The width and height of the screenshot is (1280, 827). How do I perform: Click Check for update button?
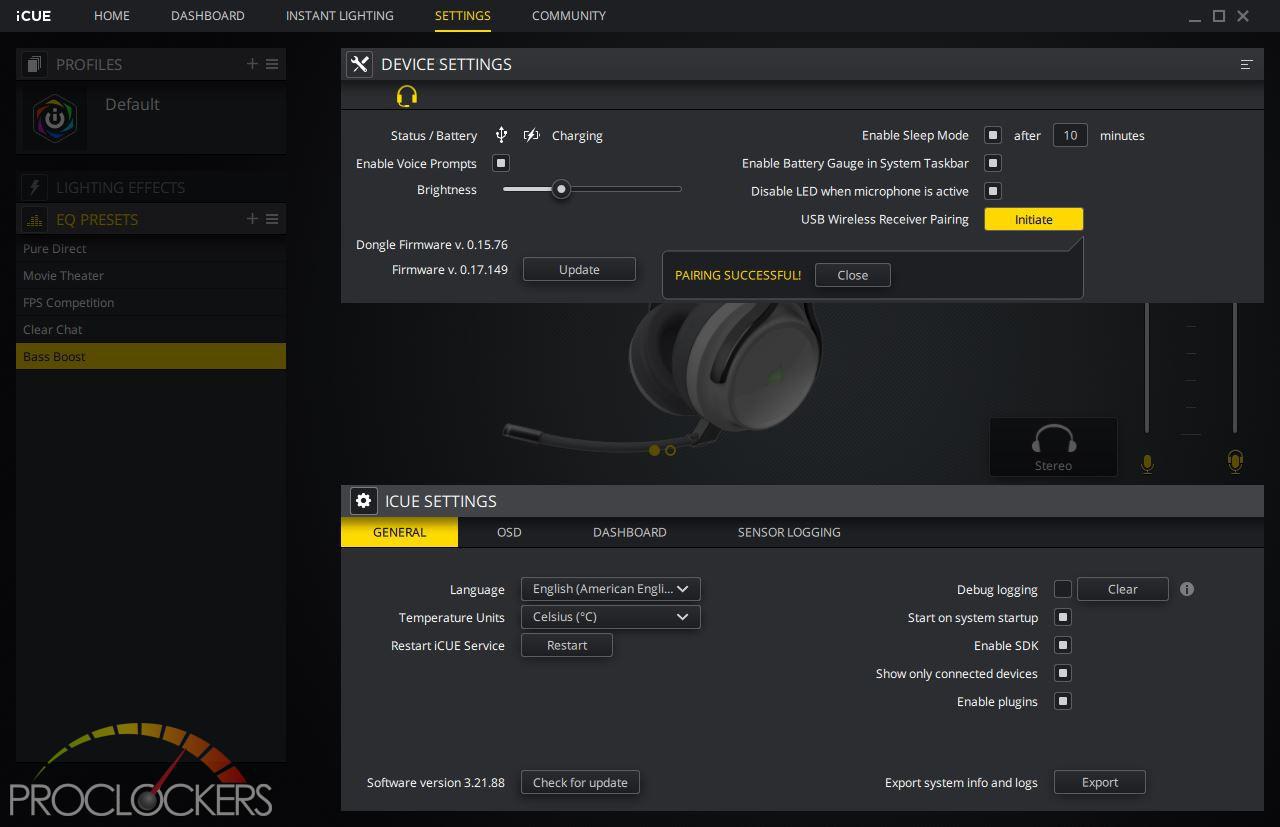point(580,782)
